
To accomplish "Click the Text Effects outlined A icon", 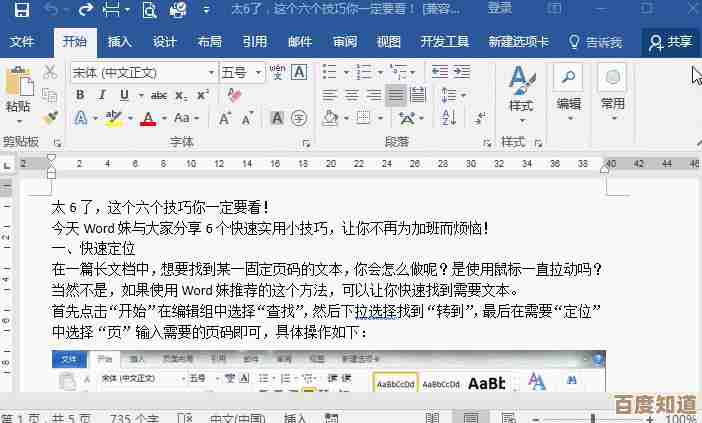I will tap(81, 118).
